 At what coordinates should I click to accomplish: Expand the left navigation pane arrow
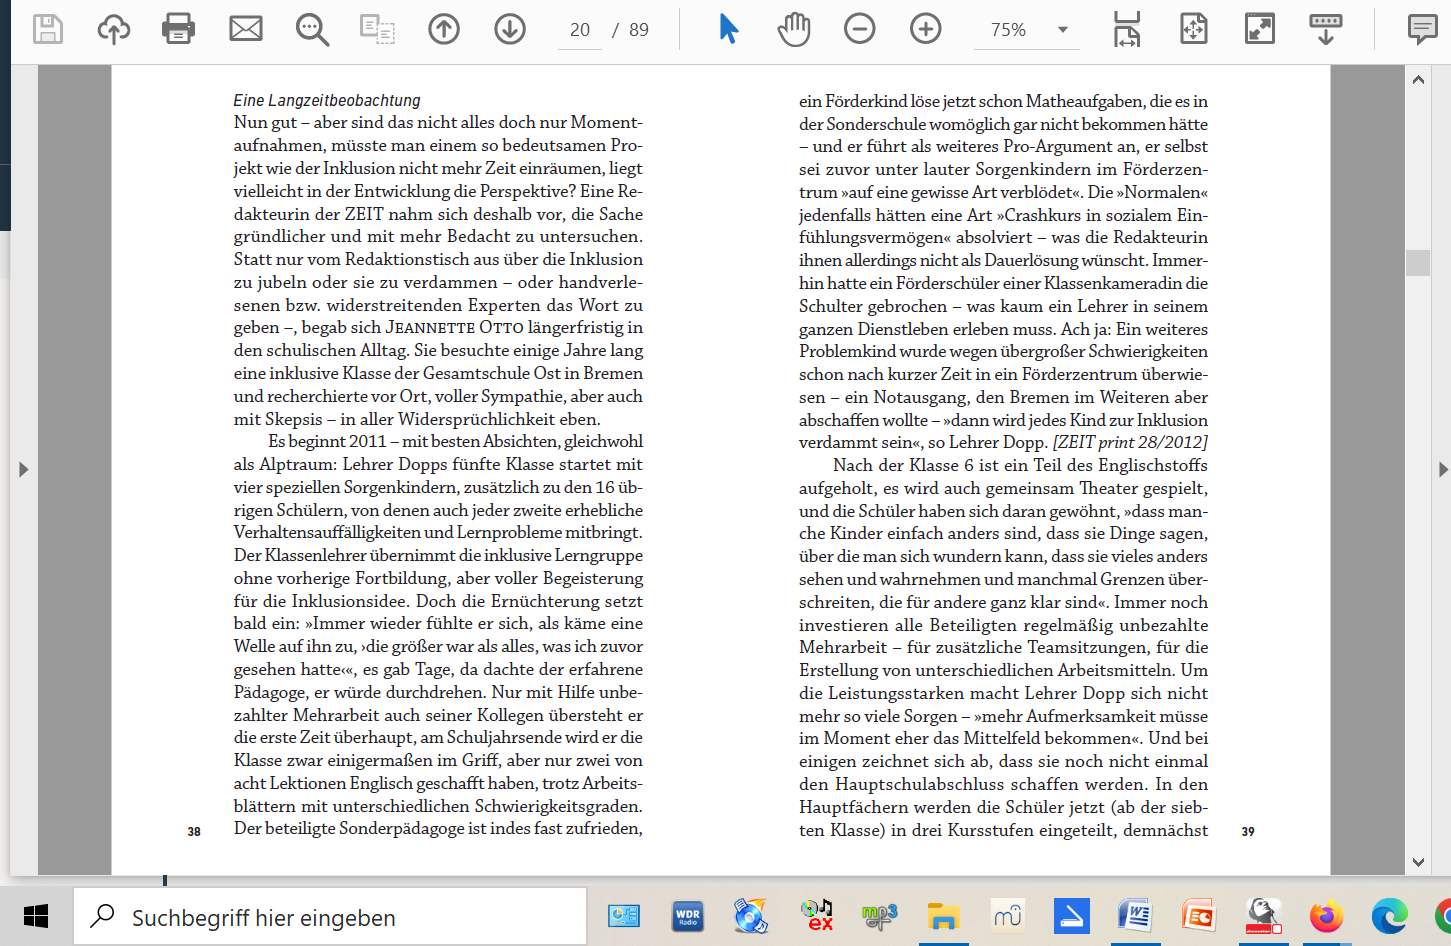(23, 469)
